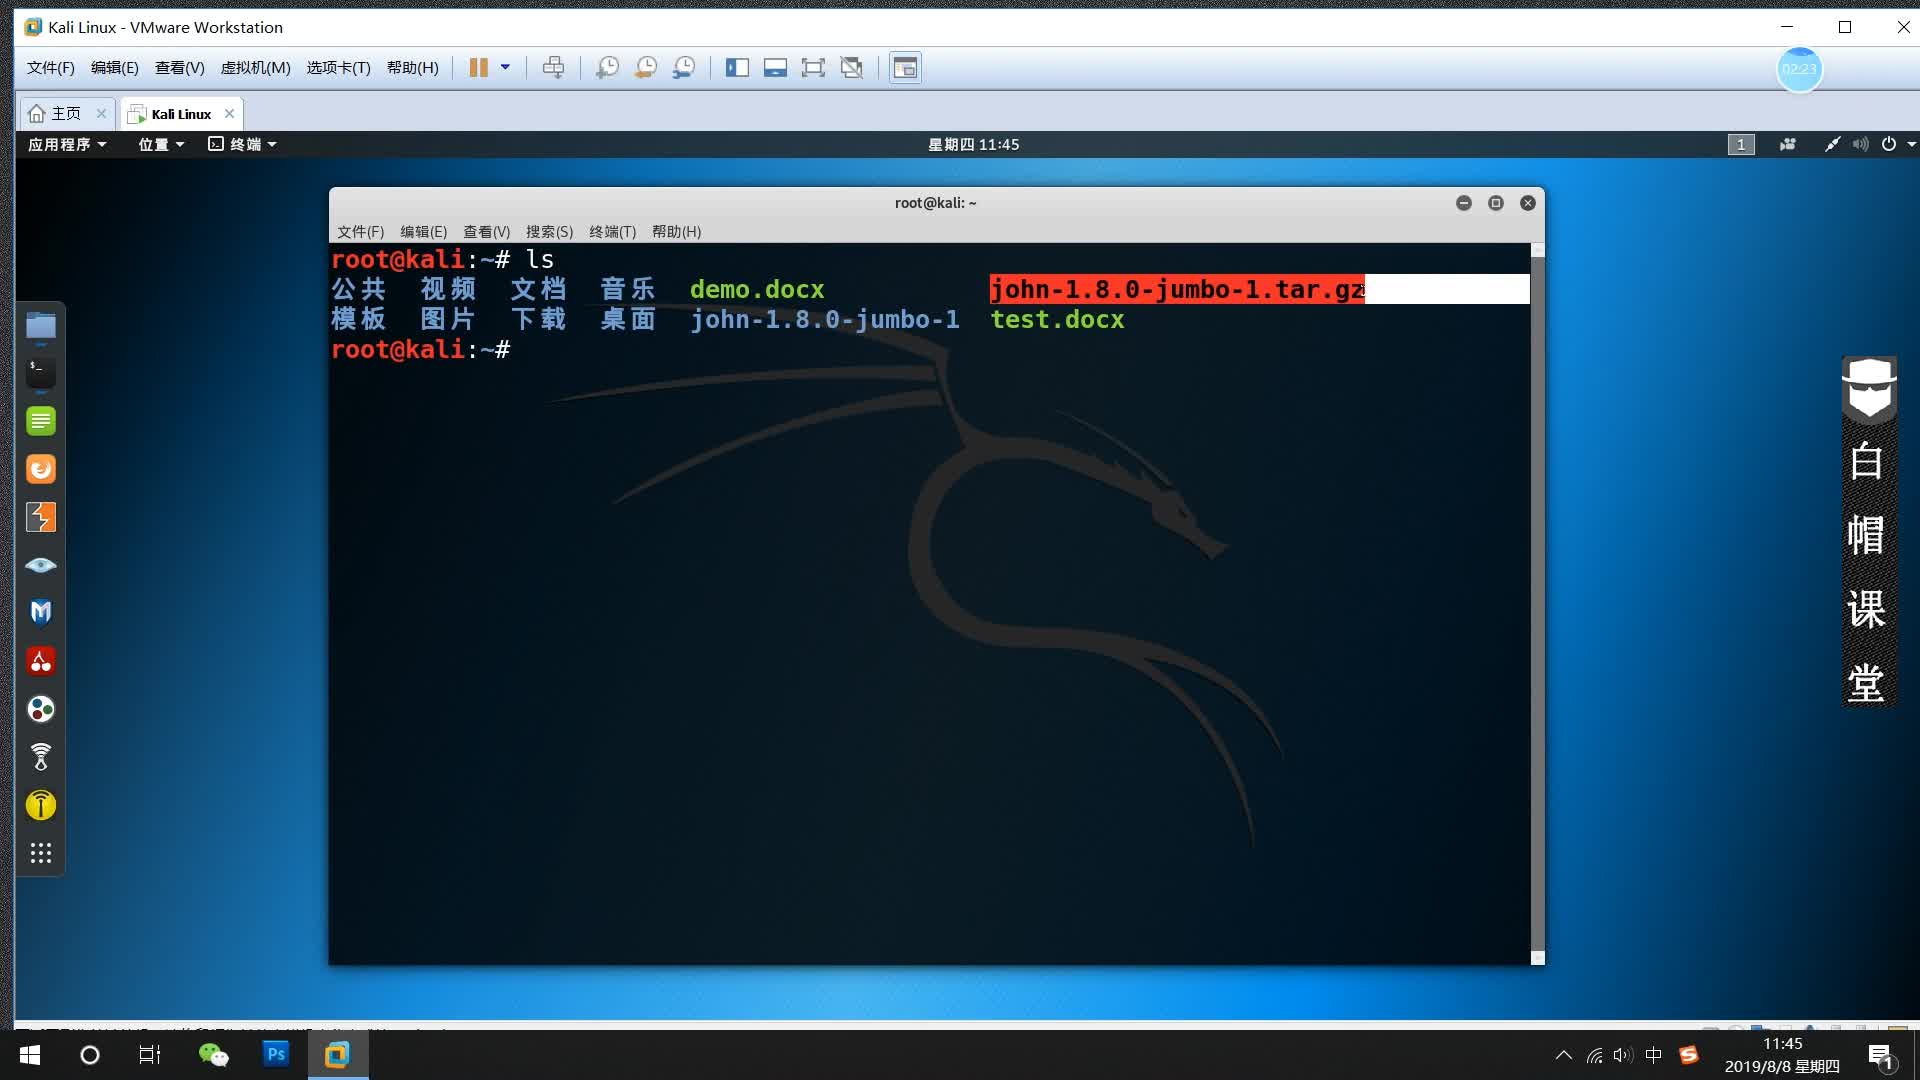
Task: Click the 星期四 11:45 clock in Kali top bar
Action: 973,144
